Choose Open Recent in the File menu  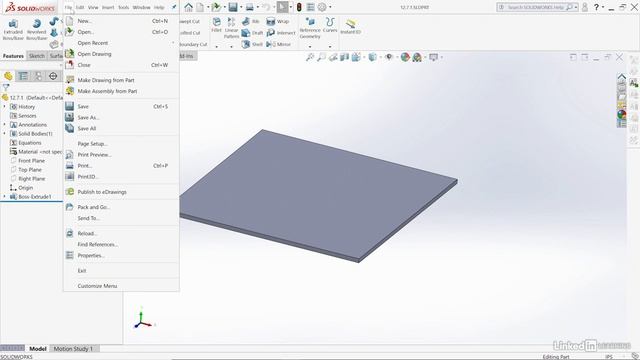click(x=121, y=43)
